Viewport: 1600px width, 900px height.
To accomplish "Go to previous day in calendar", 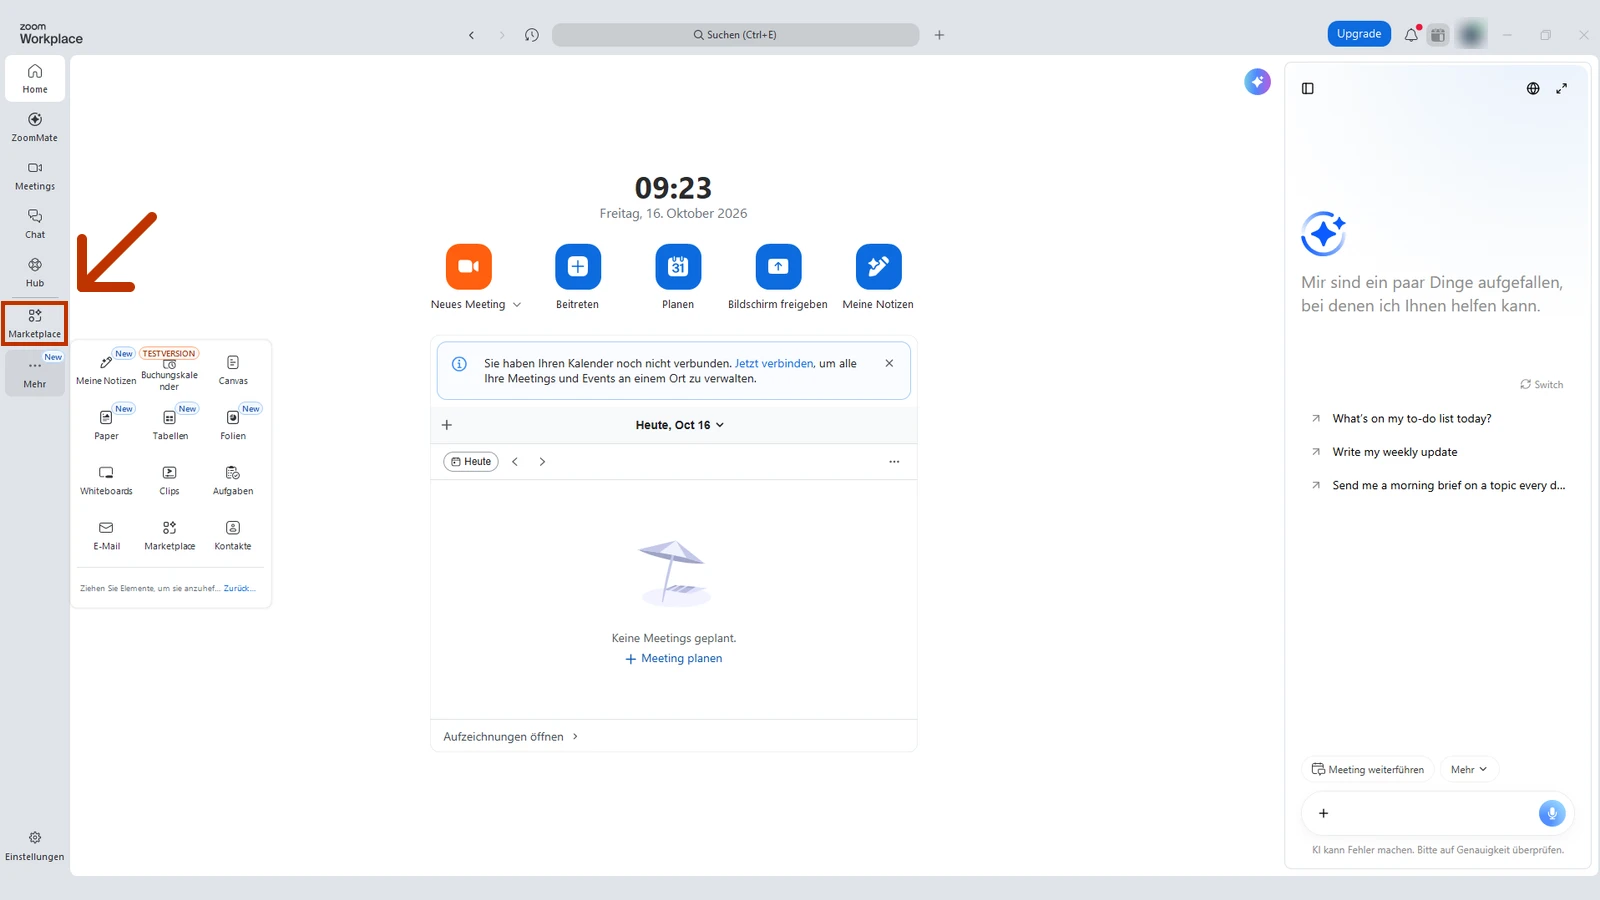I will pos(515,462).
